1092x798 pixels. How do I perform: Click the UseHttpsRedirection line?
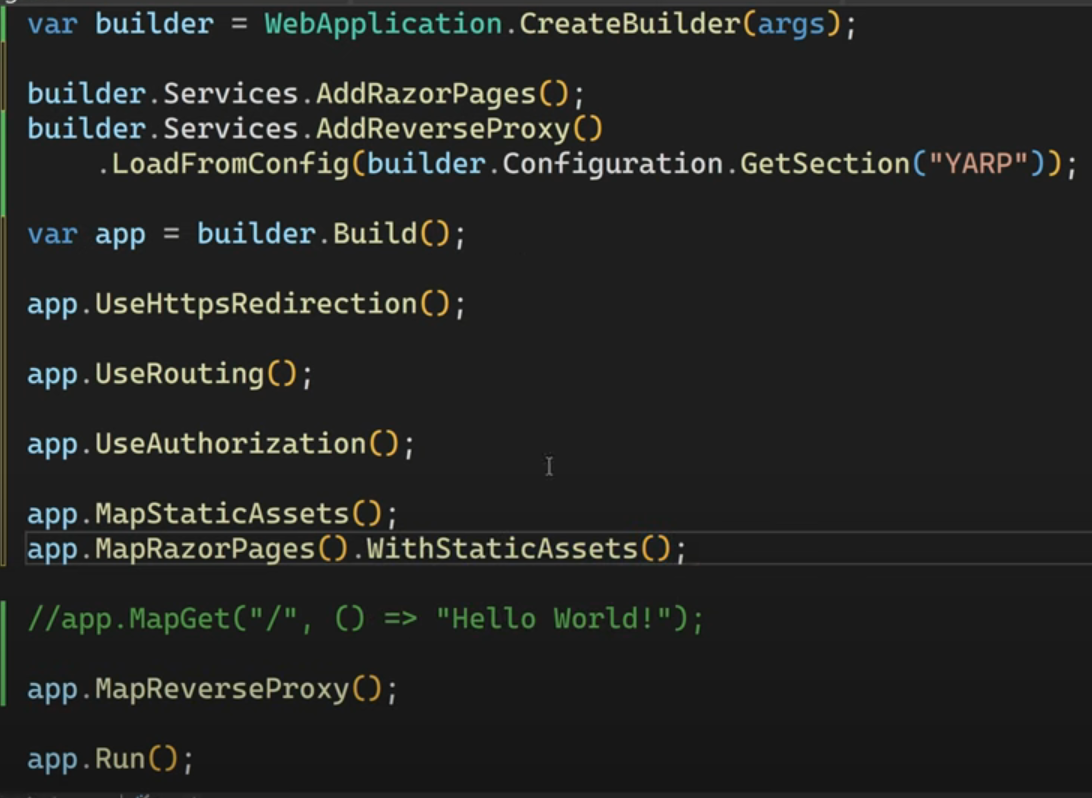click(x=247, y=304)
